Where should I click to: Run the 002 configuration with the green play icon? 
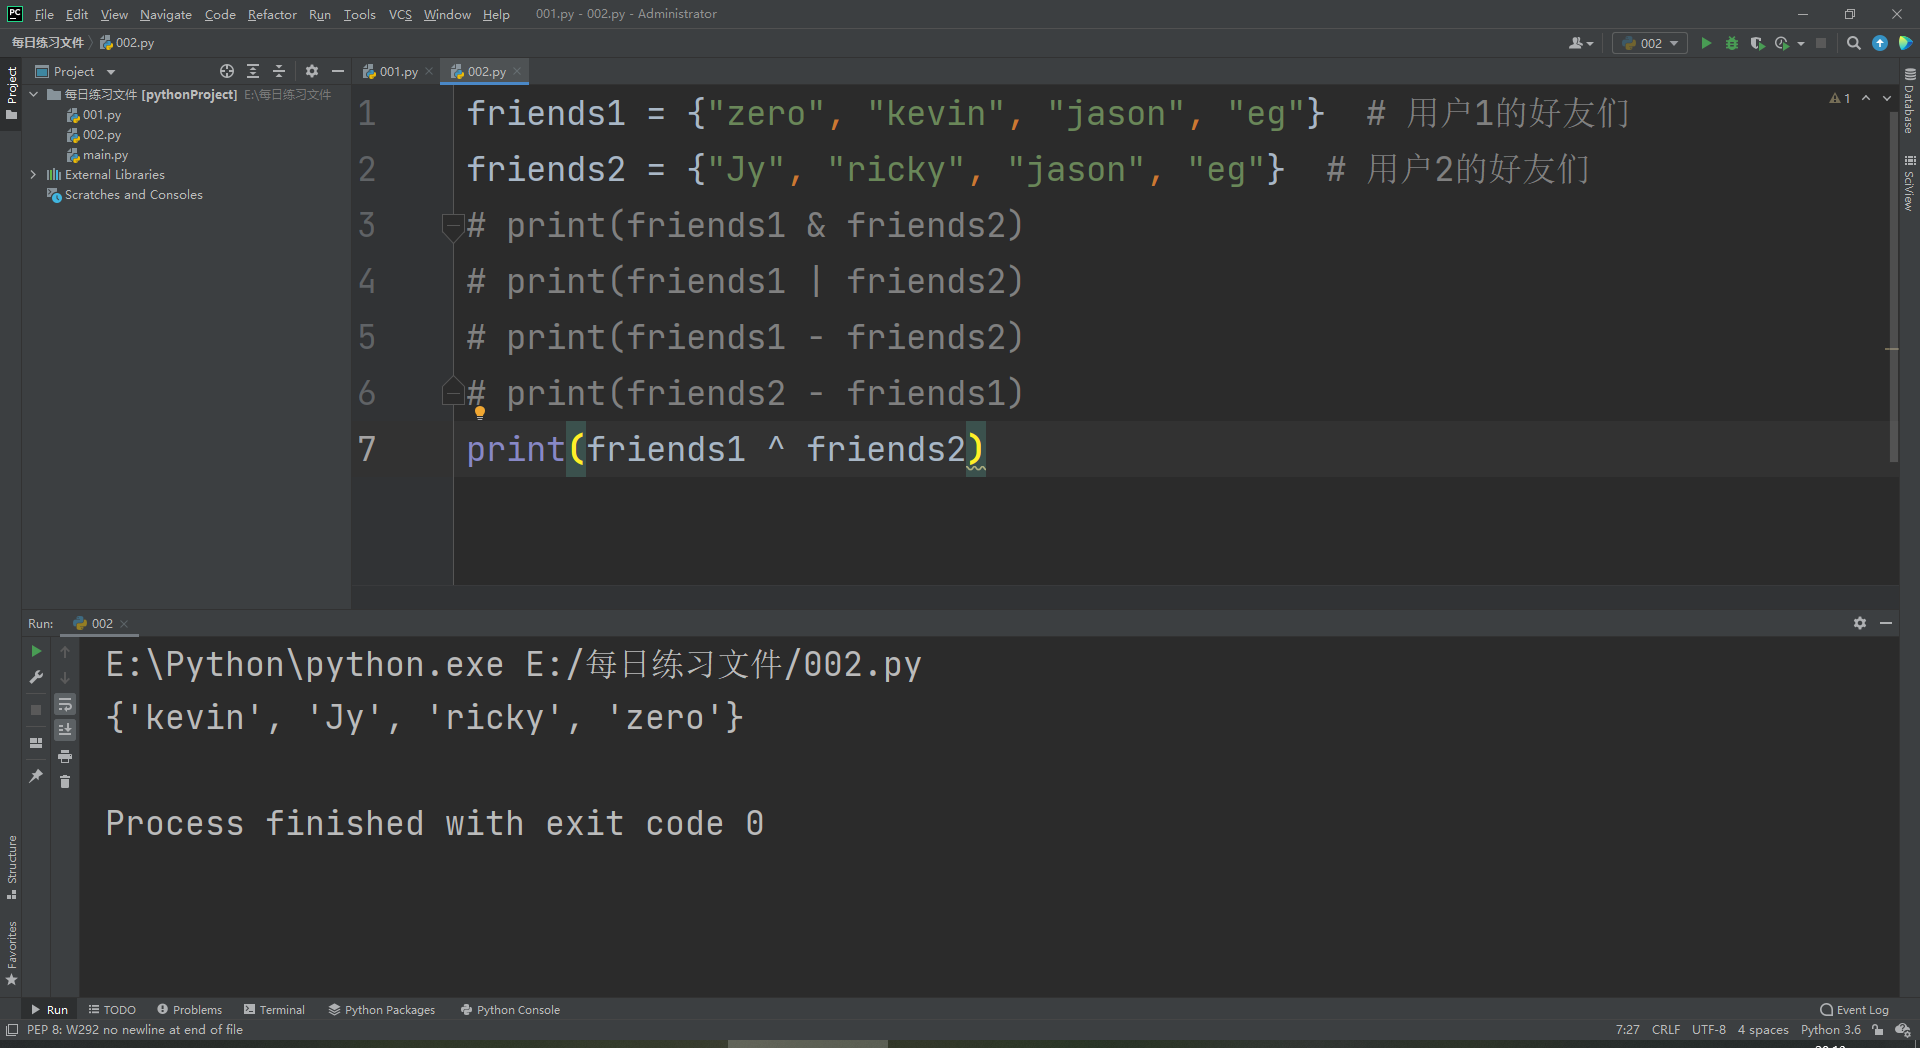click(x=1706, y=43)
